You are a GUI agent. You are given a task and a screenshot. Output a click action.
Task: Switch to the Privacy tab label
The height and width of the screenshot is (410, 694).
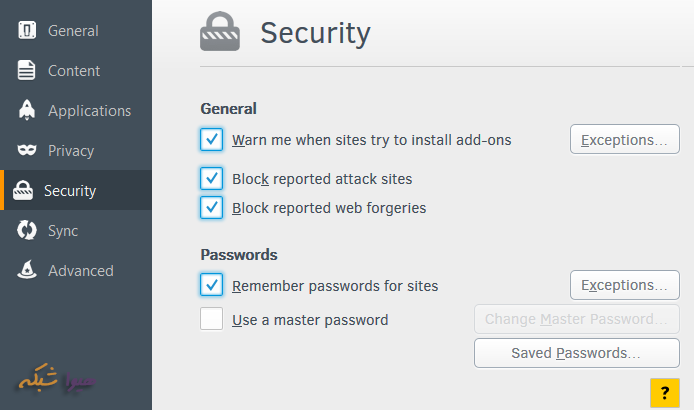[71, 151]
